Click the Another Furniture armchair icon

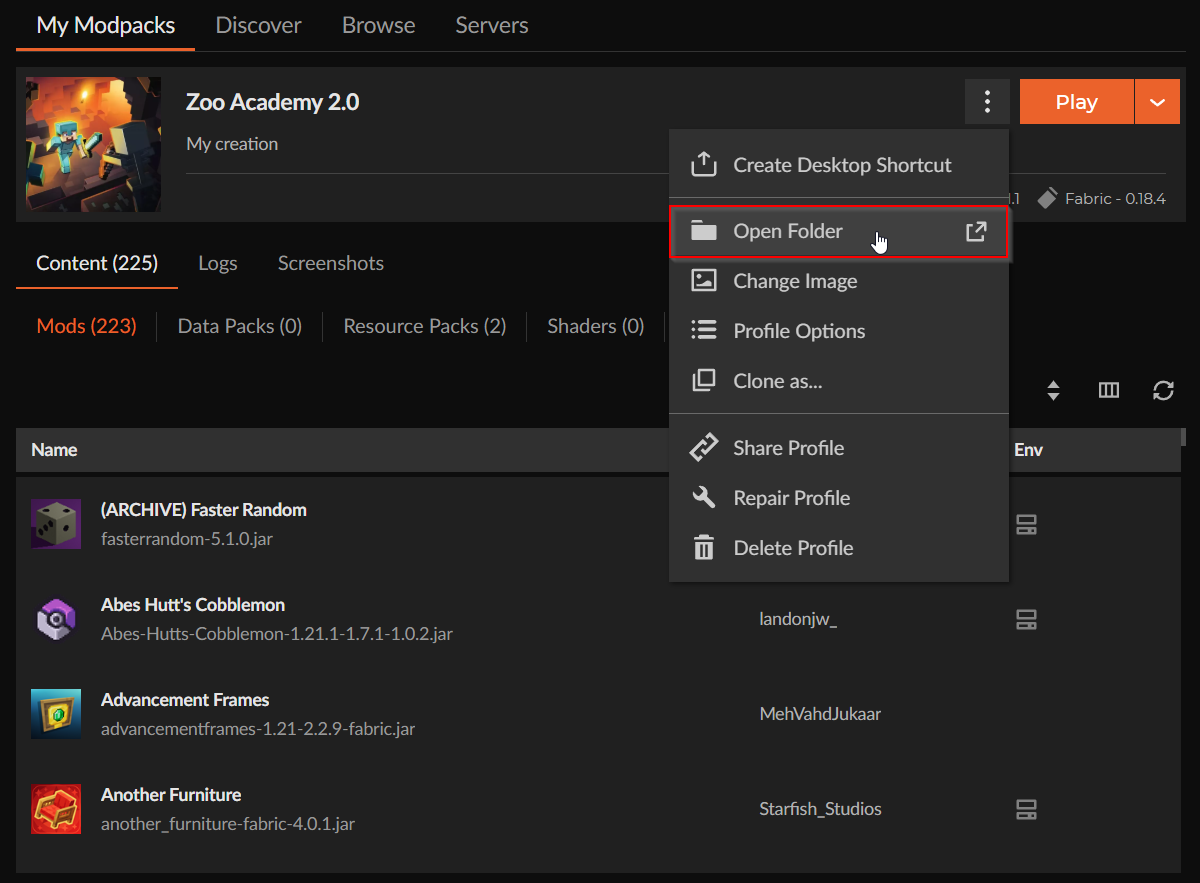(x=56, y=809)
